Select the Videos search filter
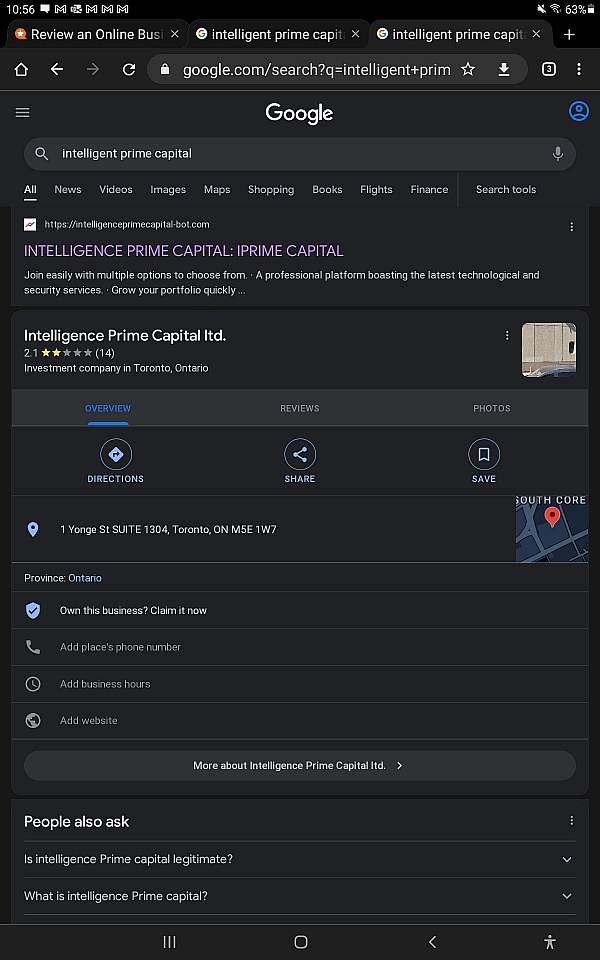Image resolution: width=600 pixels, height=960 pixels. [116, 190]
